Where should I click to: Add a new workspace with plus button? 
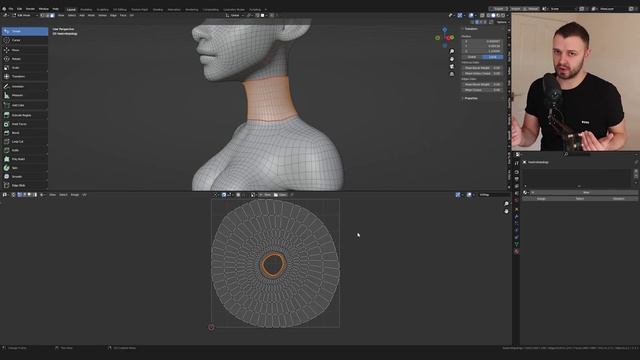click(x=266, y=9)
